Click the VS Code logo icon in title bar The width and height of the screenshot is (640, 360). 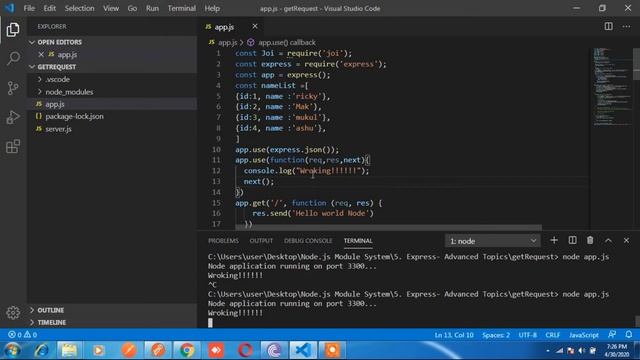click(9, 8)
